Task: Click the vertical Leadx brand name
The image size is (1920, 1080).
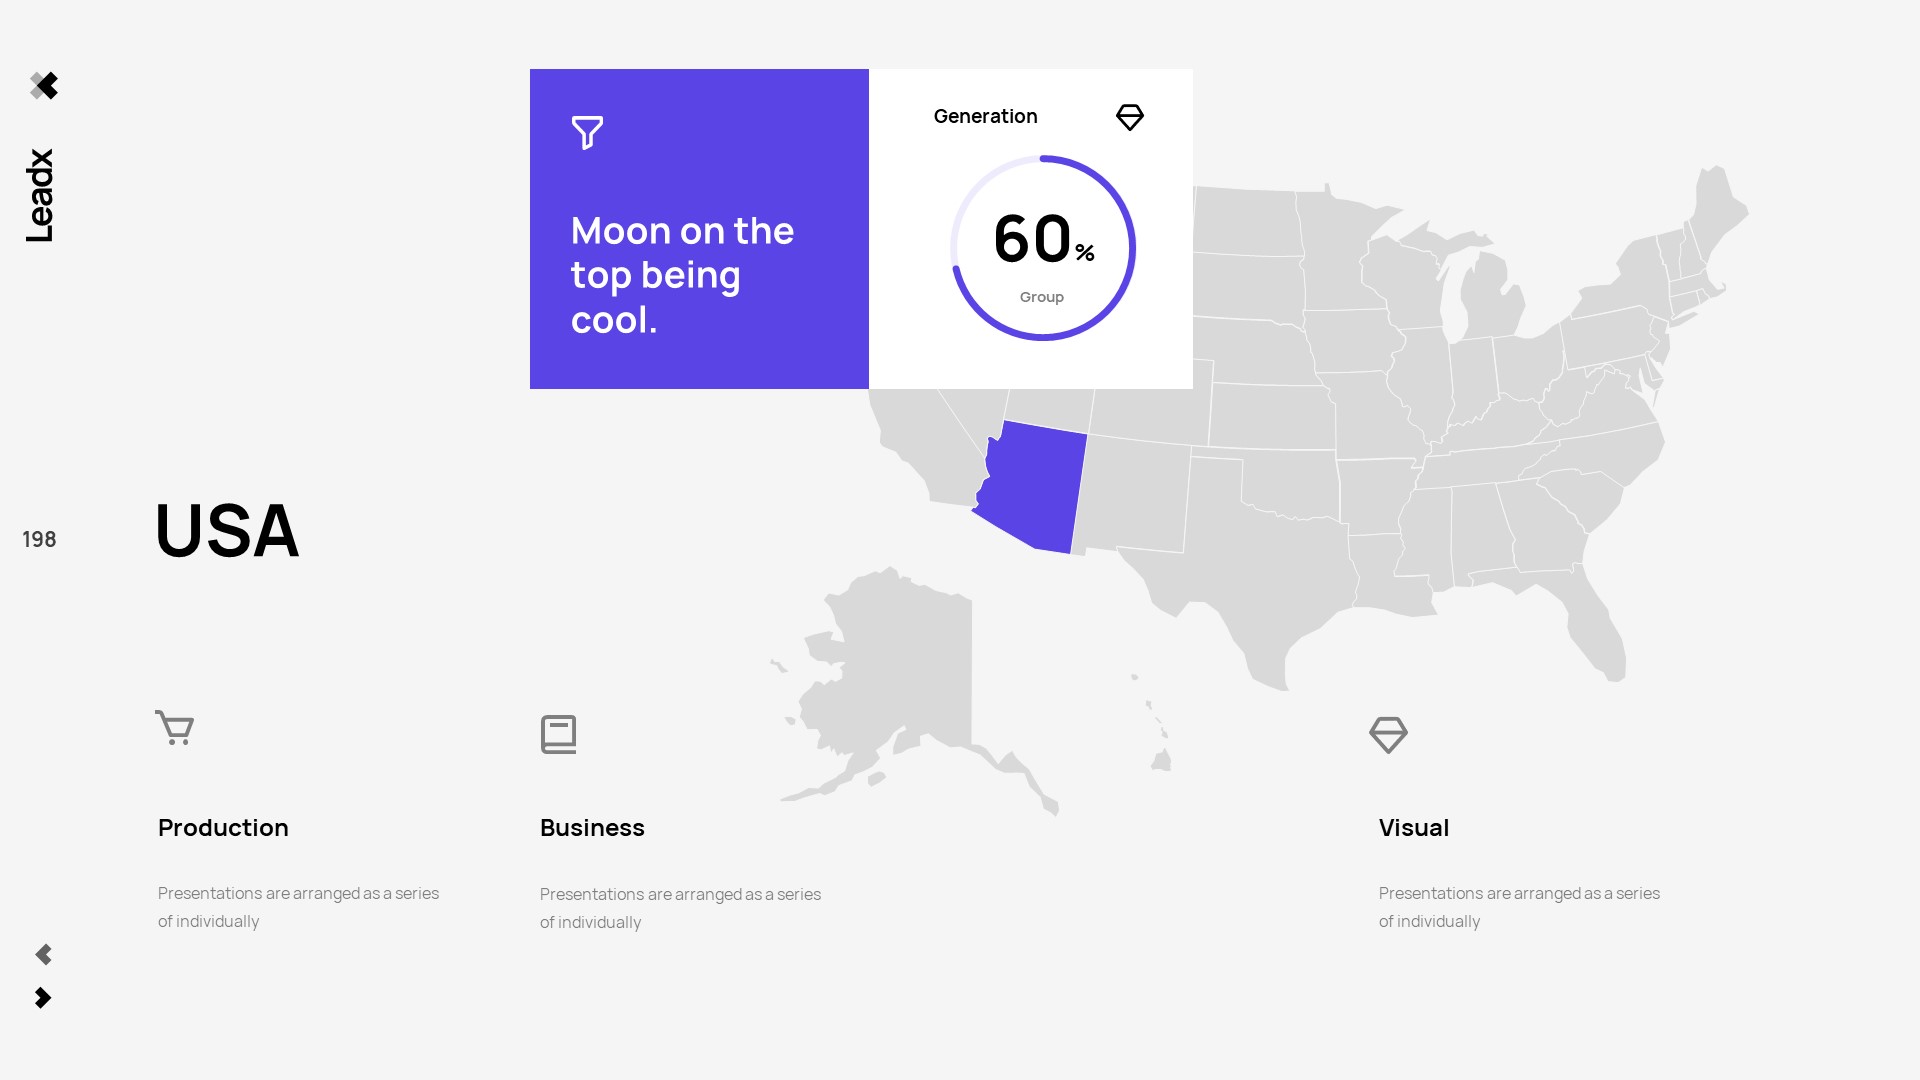Action: coord(40,195)
